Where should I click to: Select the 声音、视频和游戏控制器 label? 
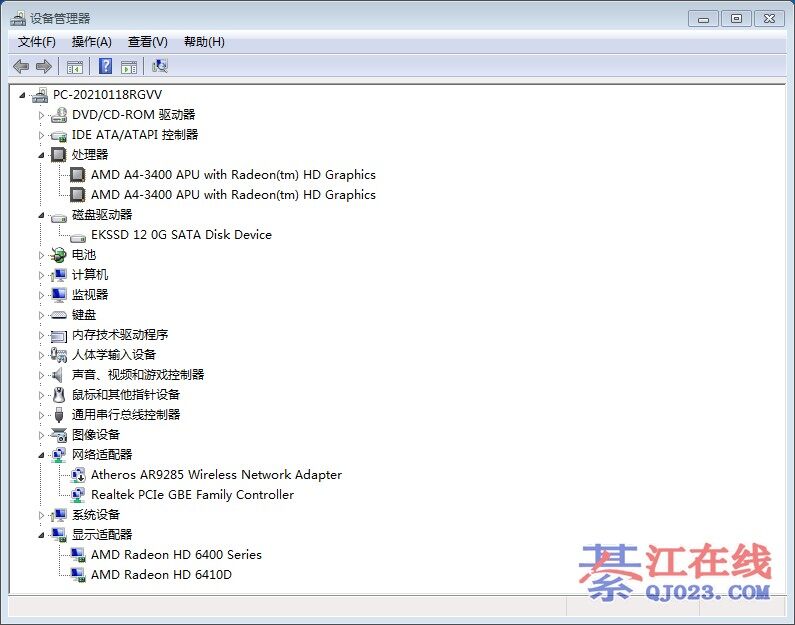[x=138, y=375]
